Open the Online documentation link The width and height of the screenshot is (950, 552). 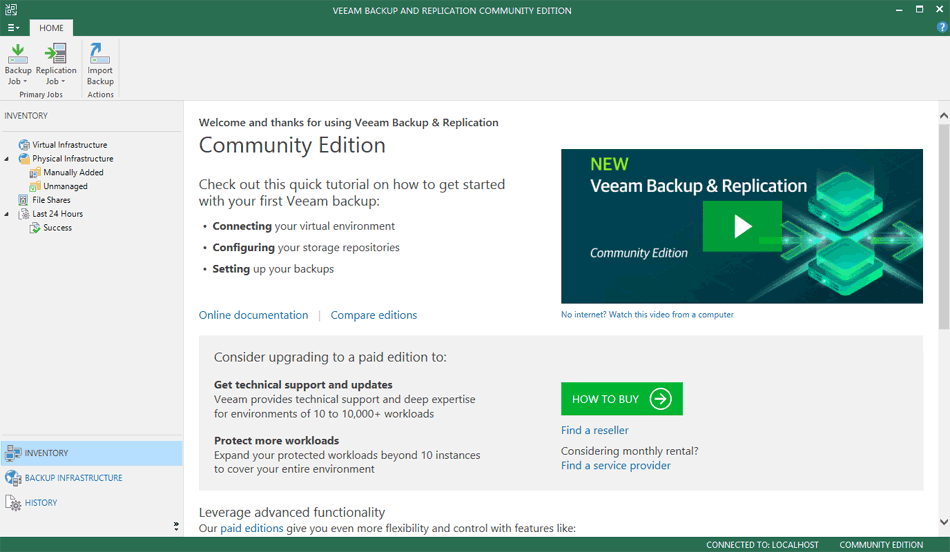click(x=253, y=315)
